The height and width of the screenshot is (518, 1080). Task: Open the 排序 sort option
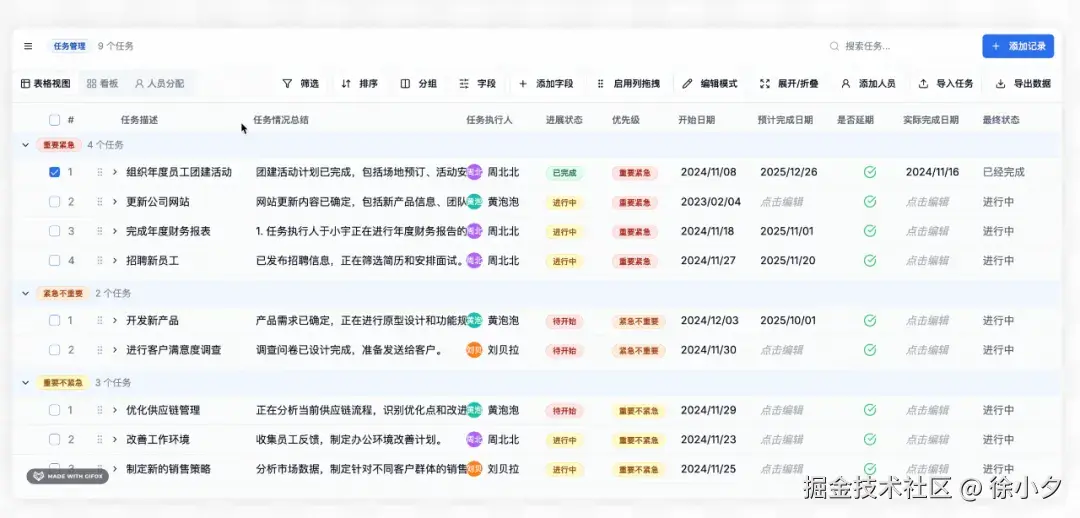point(360,83)
